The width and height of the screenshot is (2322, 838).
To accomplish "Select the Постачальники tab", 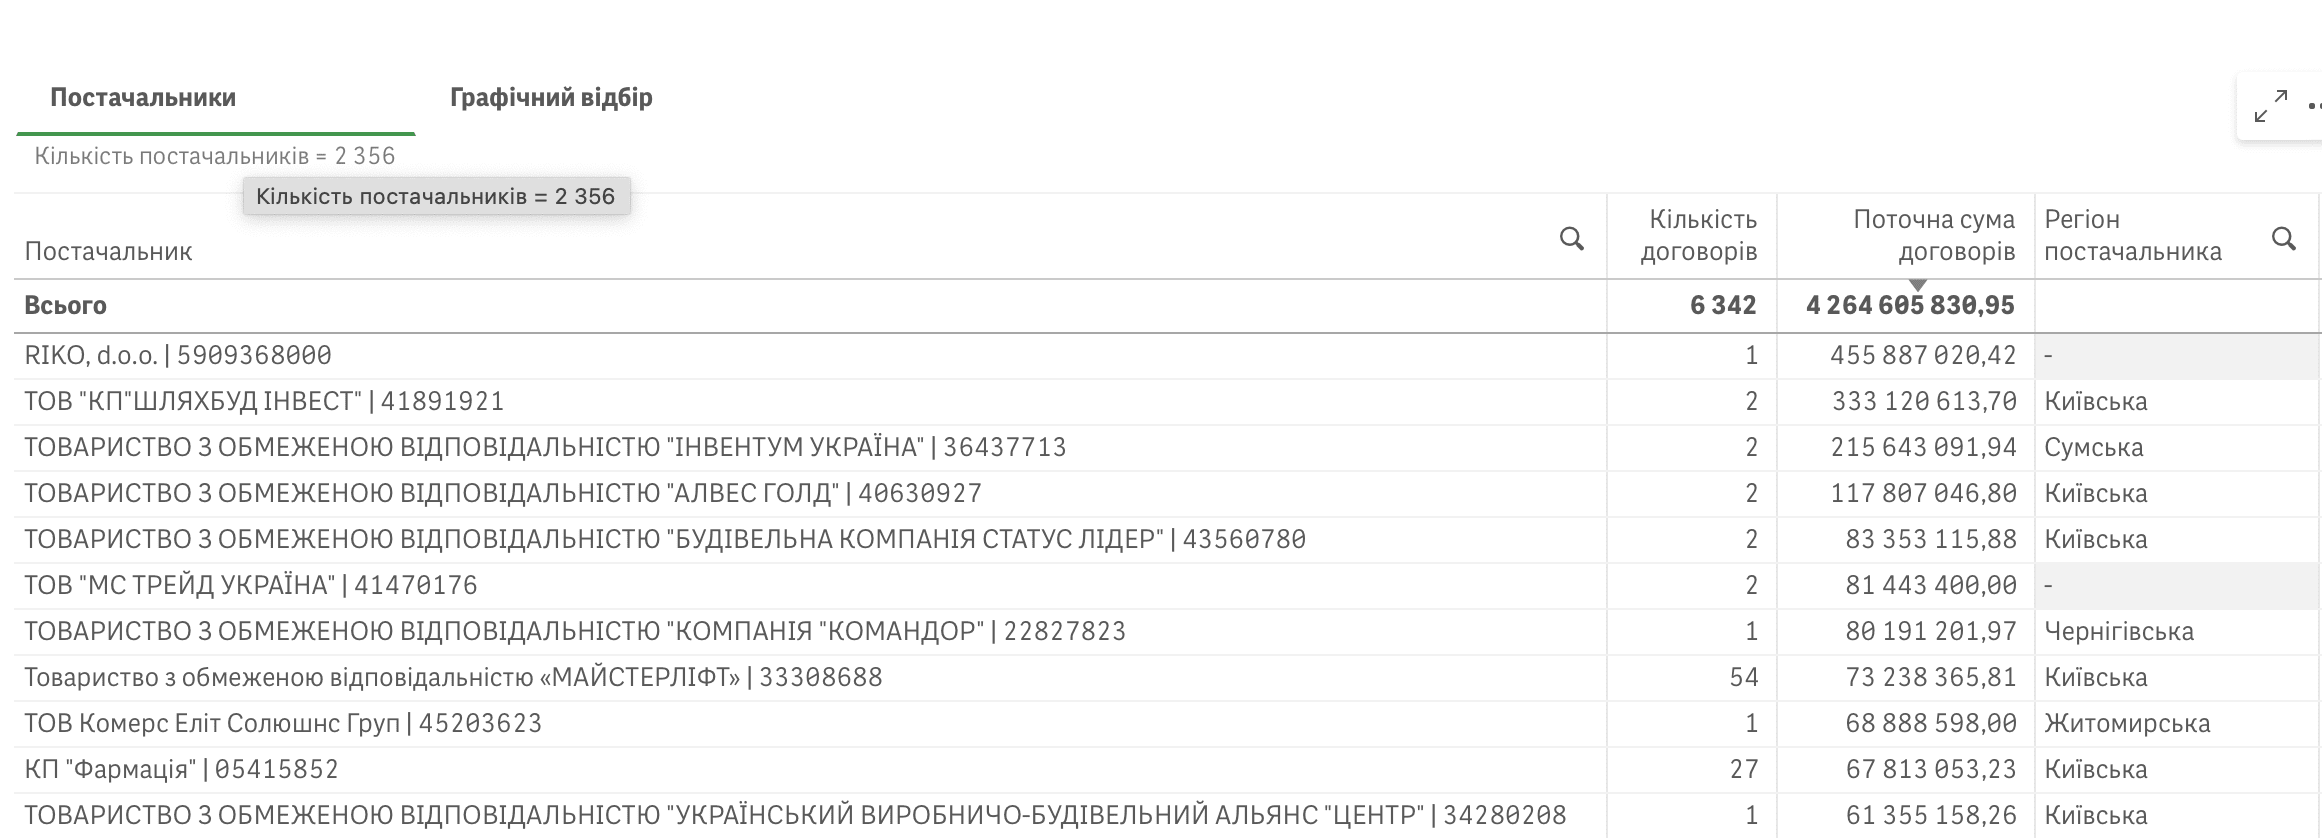I will click(143, 98).
